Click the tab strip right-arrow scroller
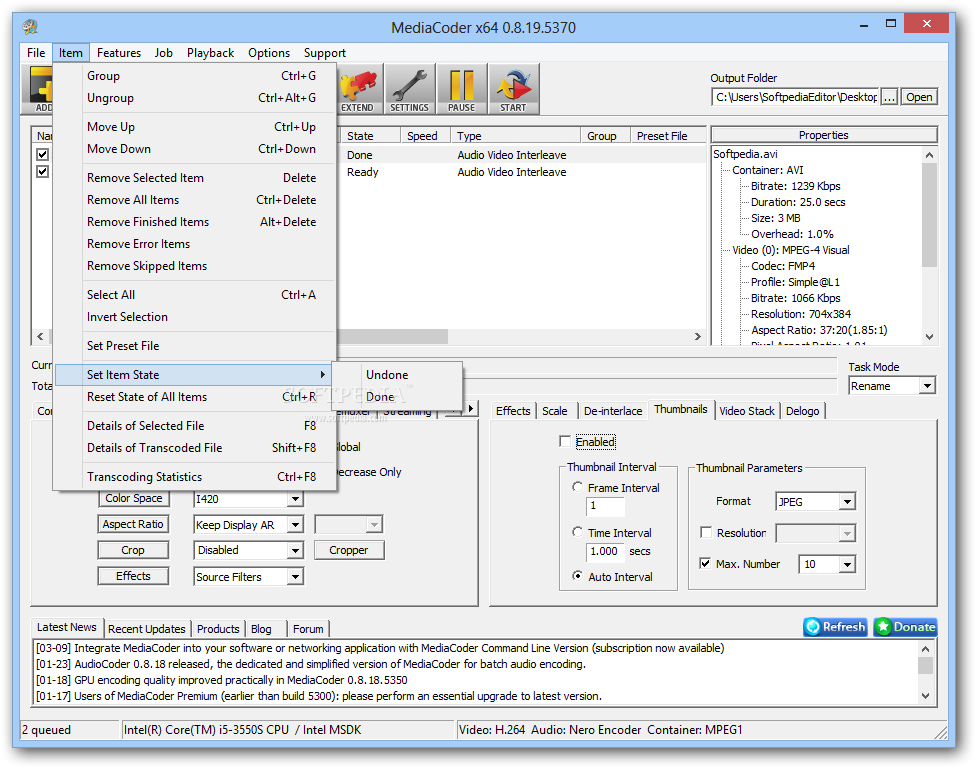Image resolution: width=976 pixels, height=768 pixels. [x=471, y=408]
